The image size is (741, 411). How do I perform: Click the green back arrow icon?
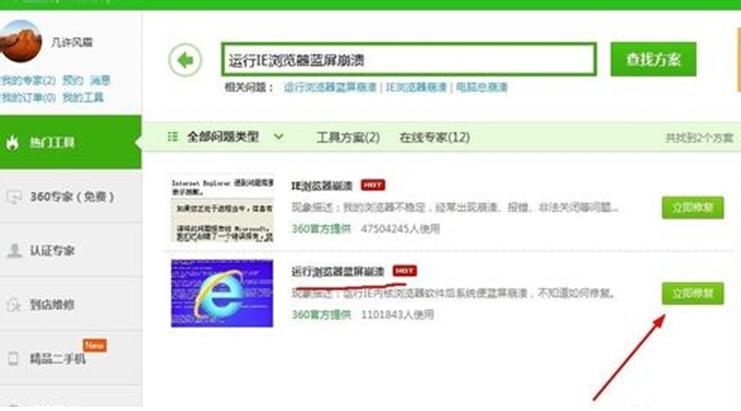[186, 60]
